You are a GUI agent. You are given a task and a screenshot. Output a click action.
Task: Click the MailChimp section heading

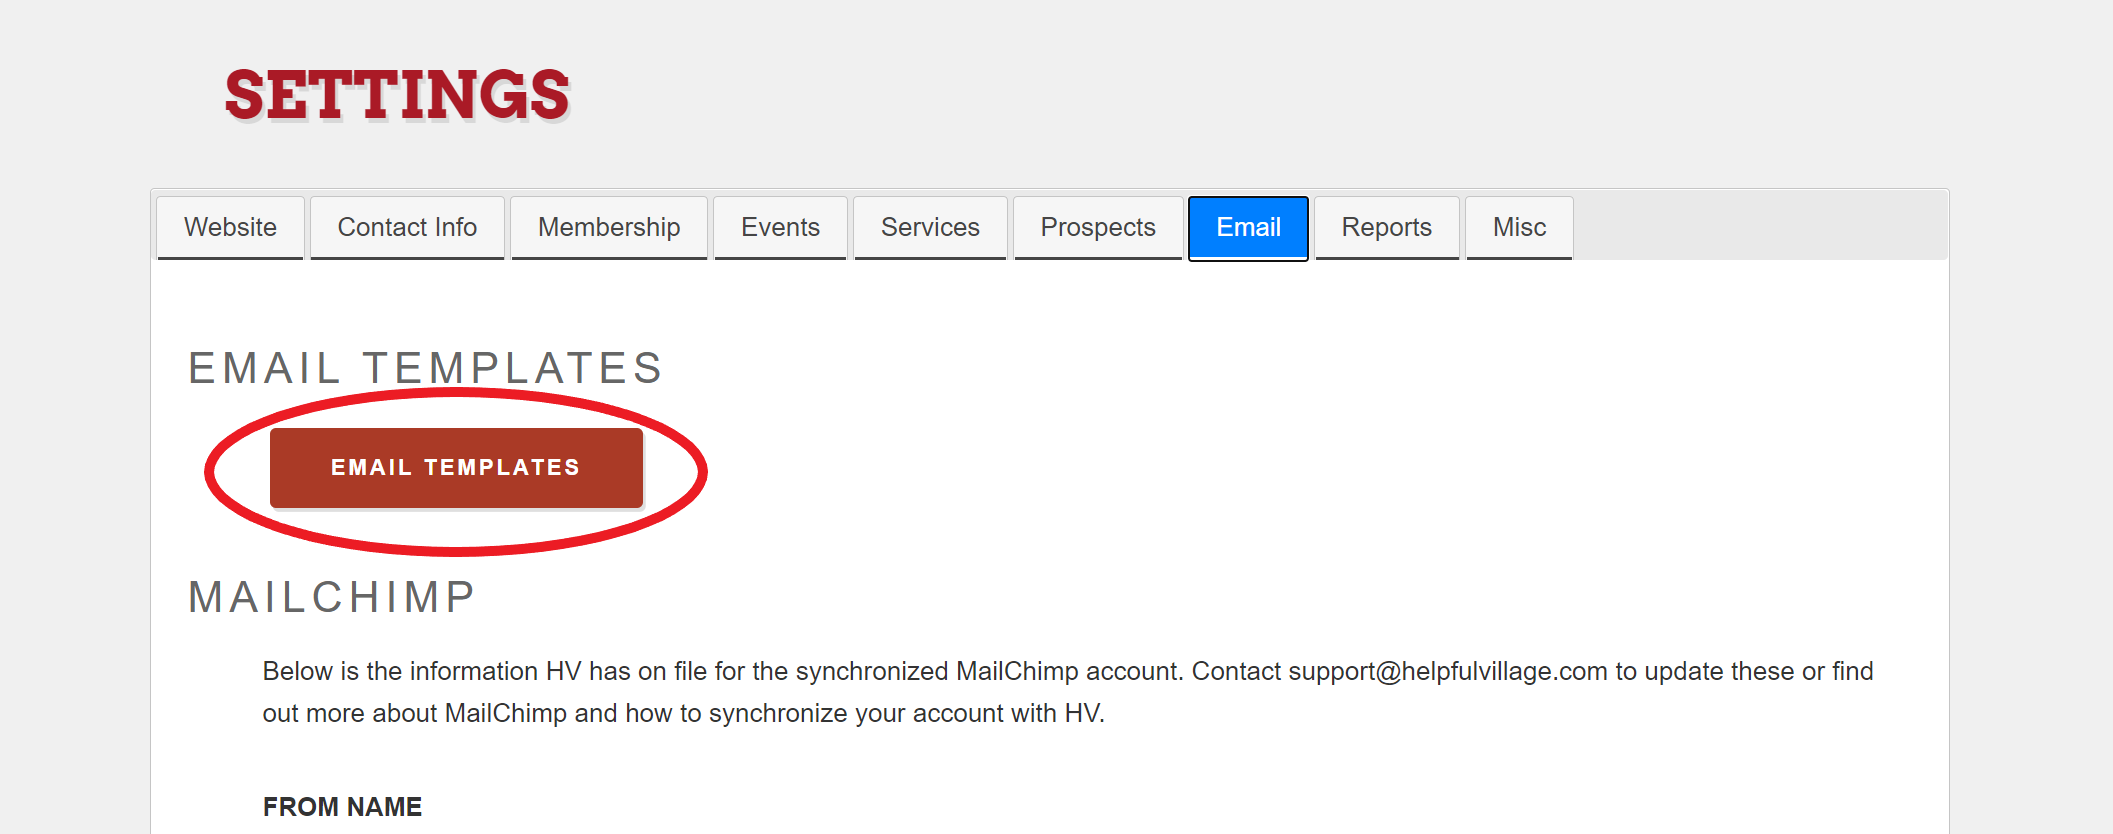click(x=332, y=597)
